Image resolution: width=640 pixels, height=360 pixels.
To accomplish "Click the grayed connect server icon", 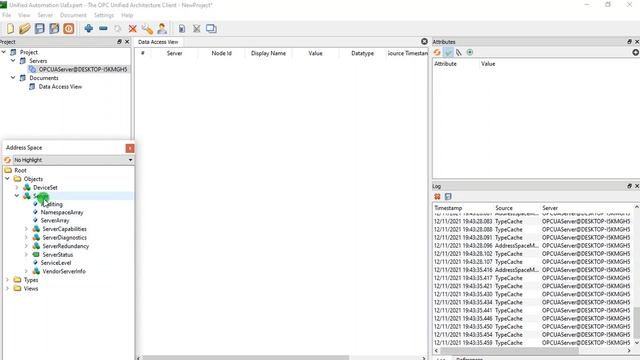I will click(118, 29).
